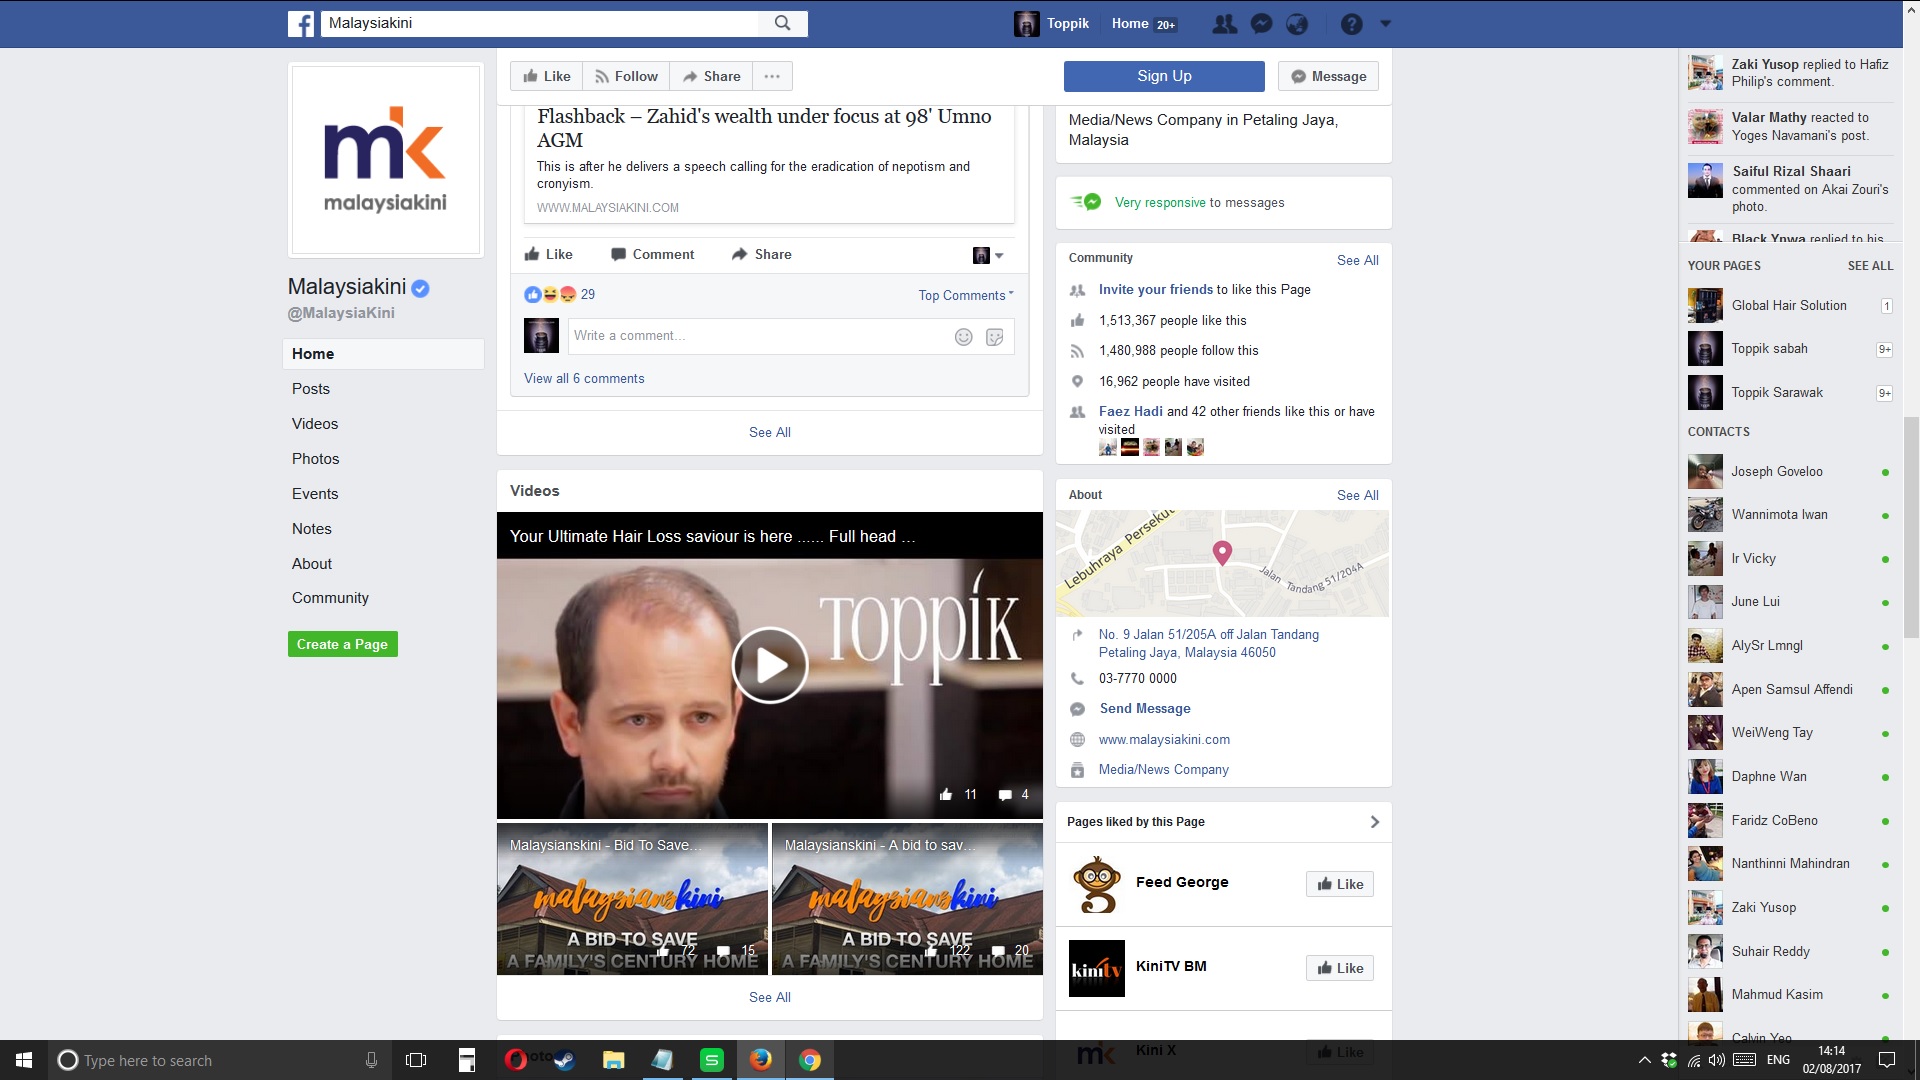
Task: Expand the account settings dropdown arrow
Action: [x=1385, y=23]
